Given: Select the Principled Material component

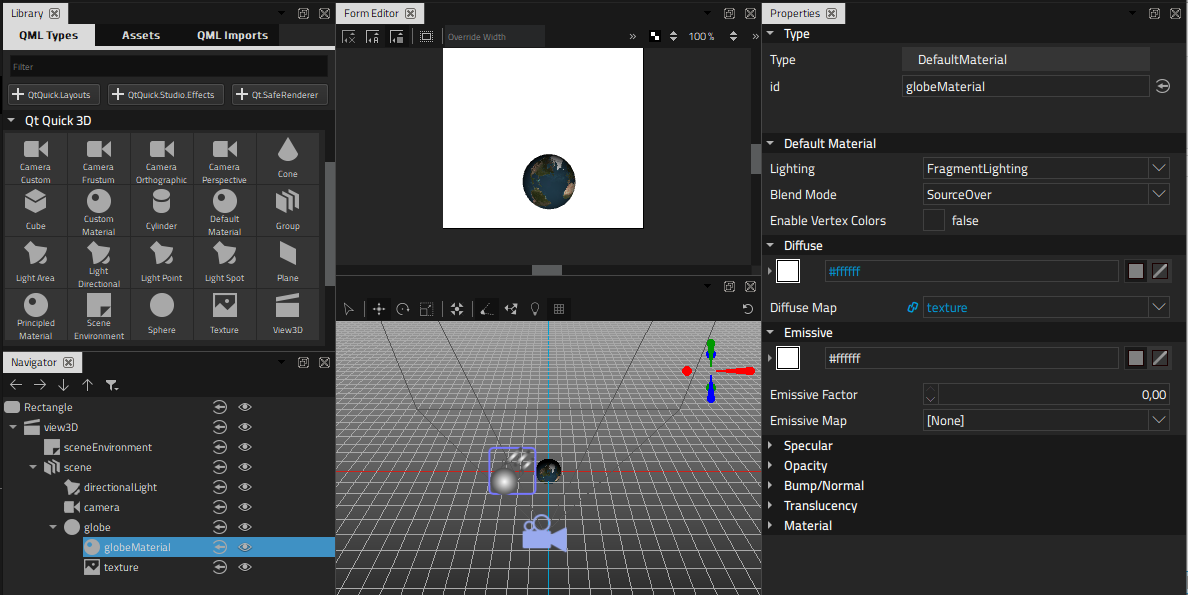Looking at the screenshot, I should (35, 314).
